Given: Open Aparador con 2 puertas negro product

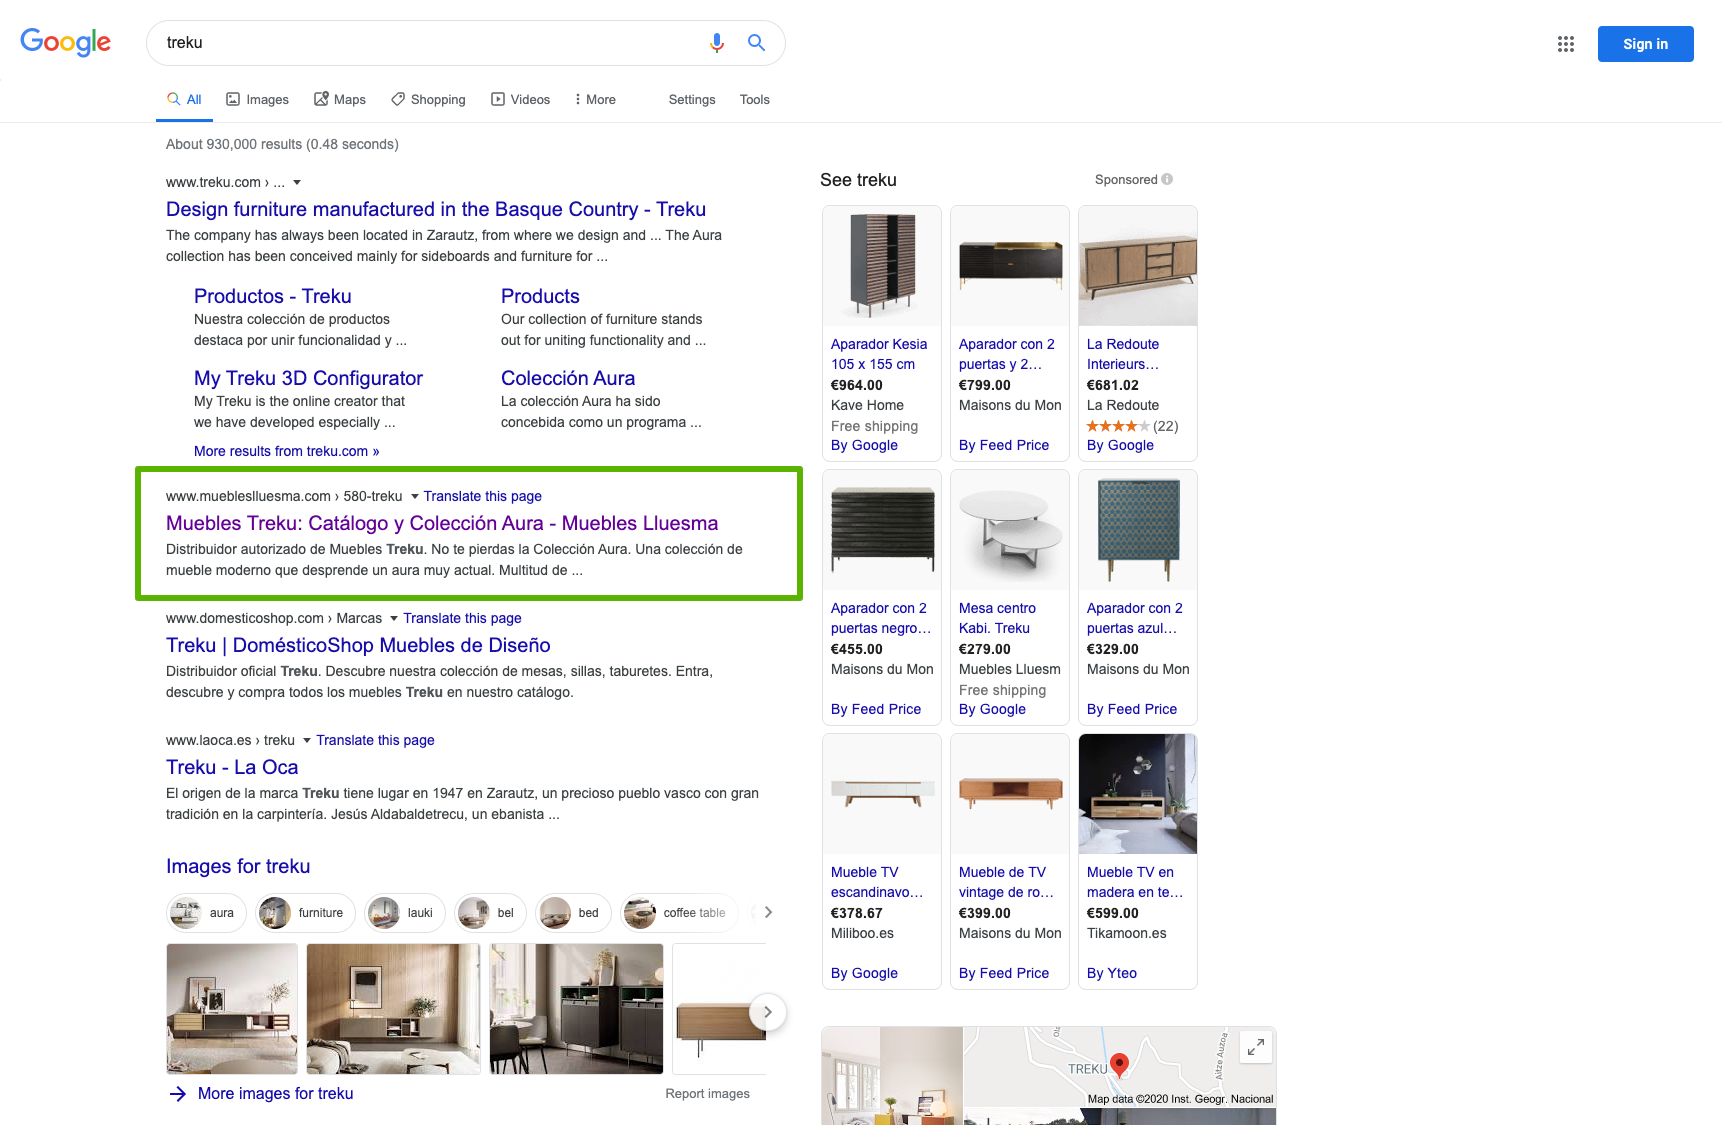Looking at the screenshot, I should pyautogui.click(x=881, y=618).
